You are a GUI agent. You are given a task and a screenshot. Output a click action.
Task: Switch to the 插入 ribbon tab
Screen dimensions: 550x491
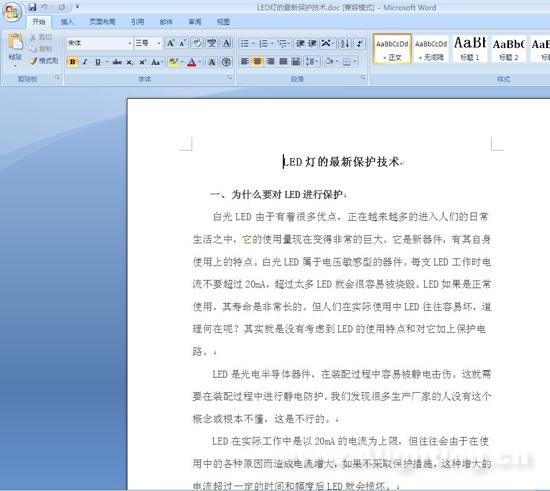(x=67, y=22)
